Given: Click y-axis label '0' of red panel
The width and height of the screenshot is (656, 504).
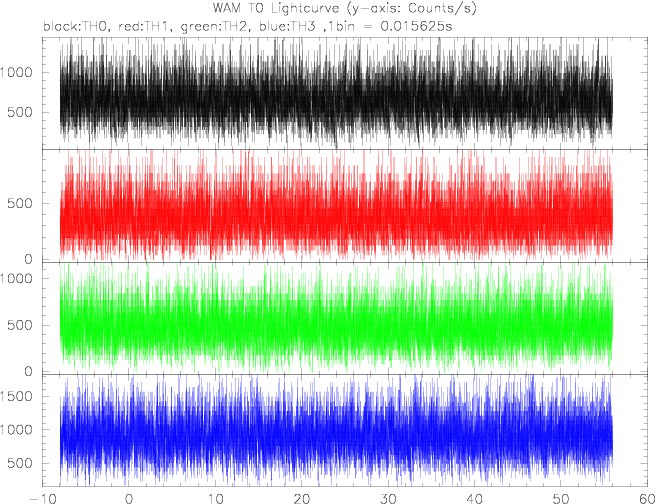Looking at the screenshot, I should point(28,259).
